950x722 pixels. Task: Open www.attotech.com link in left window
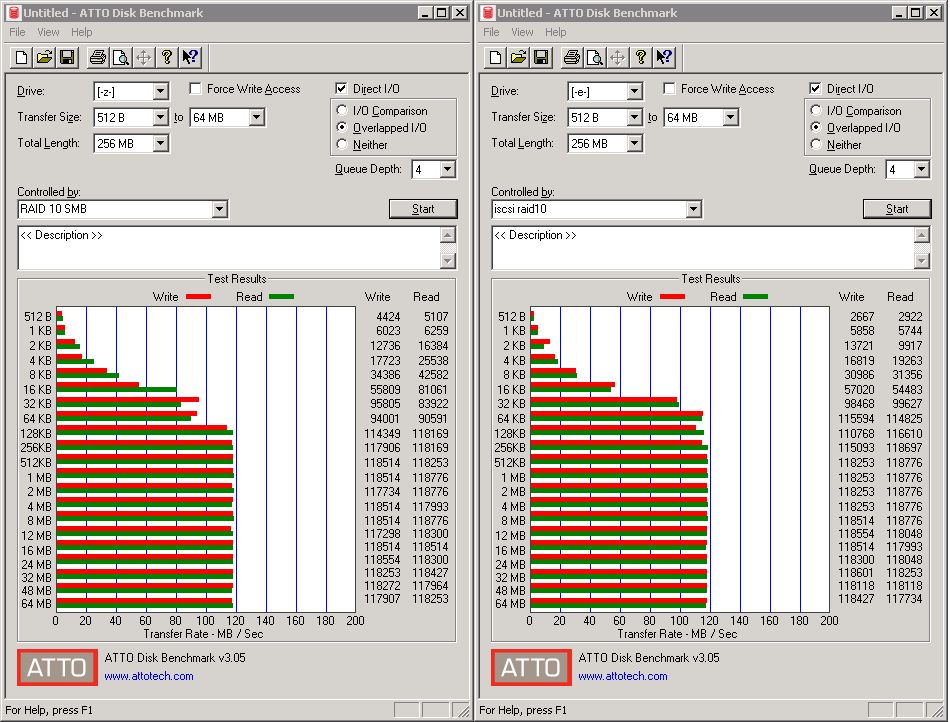149,676
